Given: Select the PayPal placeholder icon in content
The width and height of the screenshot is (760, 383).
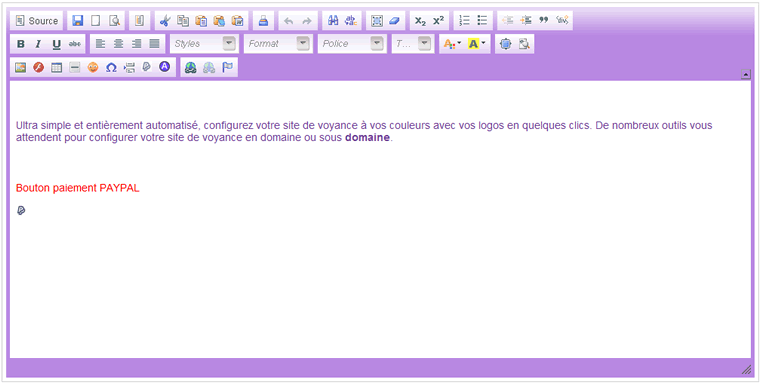Looking at the screenshot, I should 21,210.
